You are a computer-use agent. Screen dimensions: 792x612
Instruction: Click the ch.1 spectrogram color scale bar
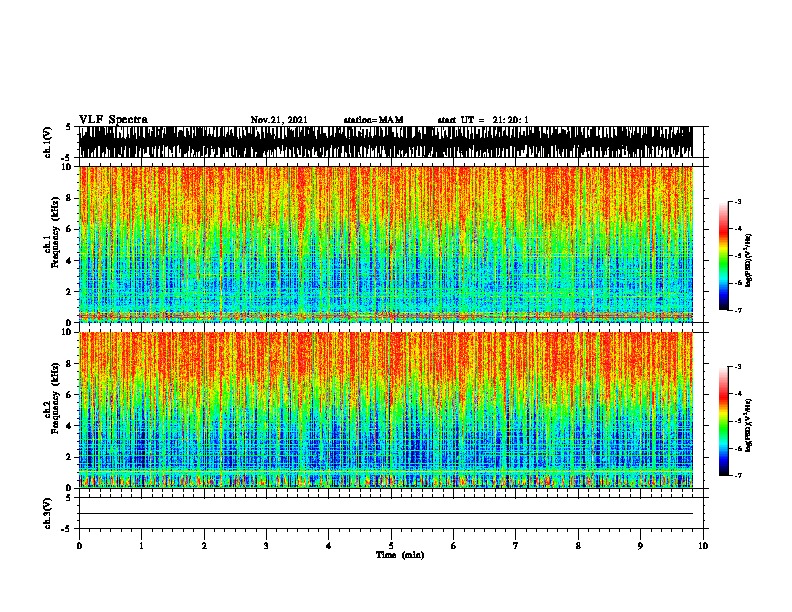coord(724,256)
